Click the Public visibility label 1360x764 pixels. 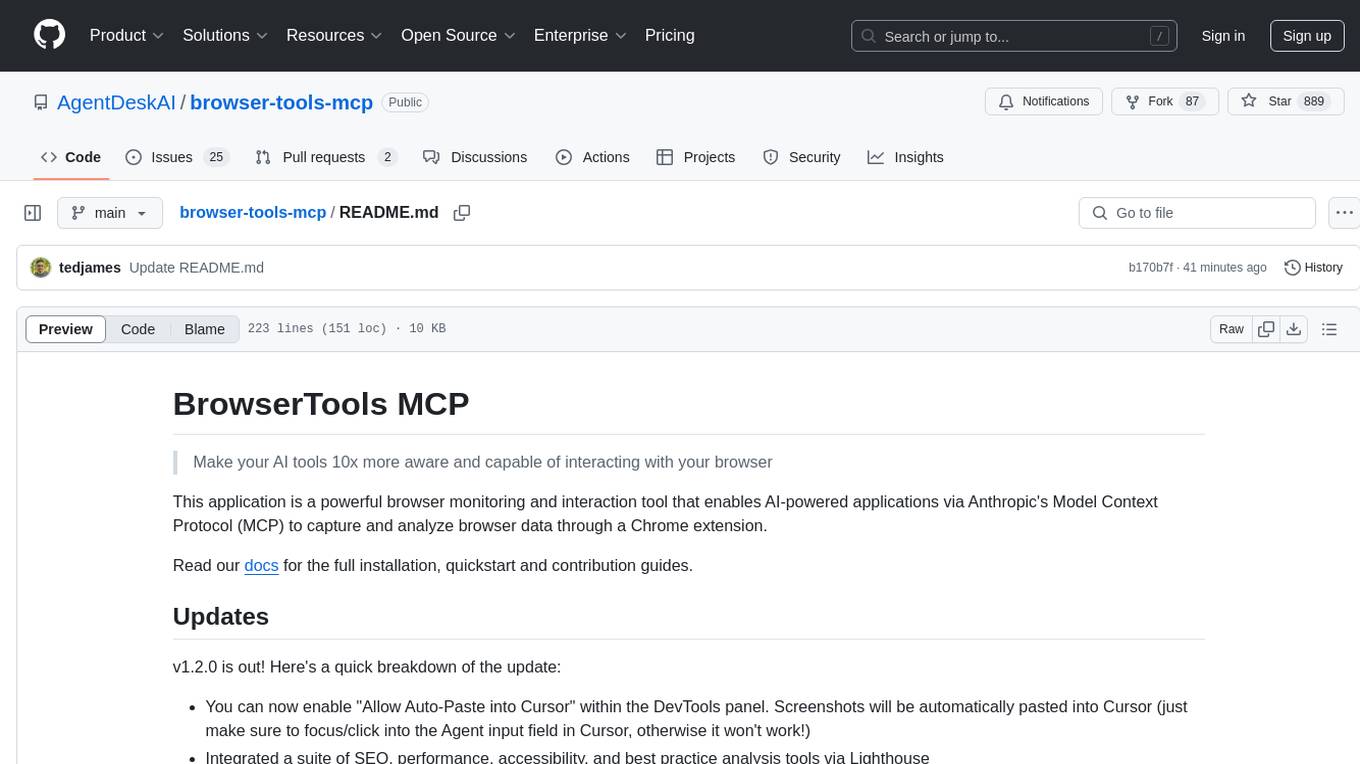pyautogui.click(x=405, y=102)
